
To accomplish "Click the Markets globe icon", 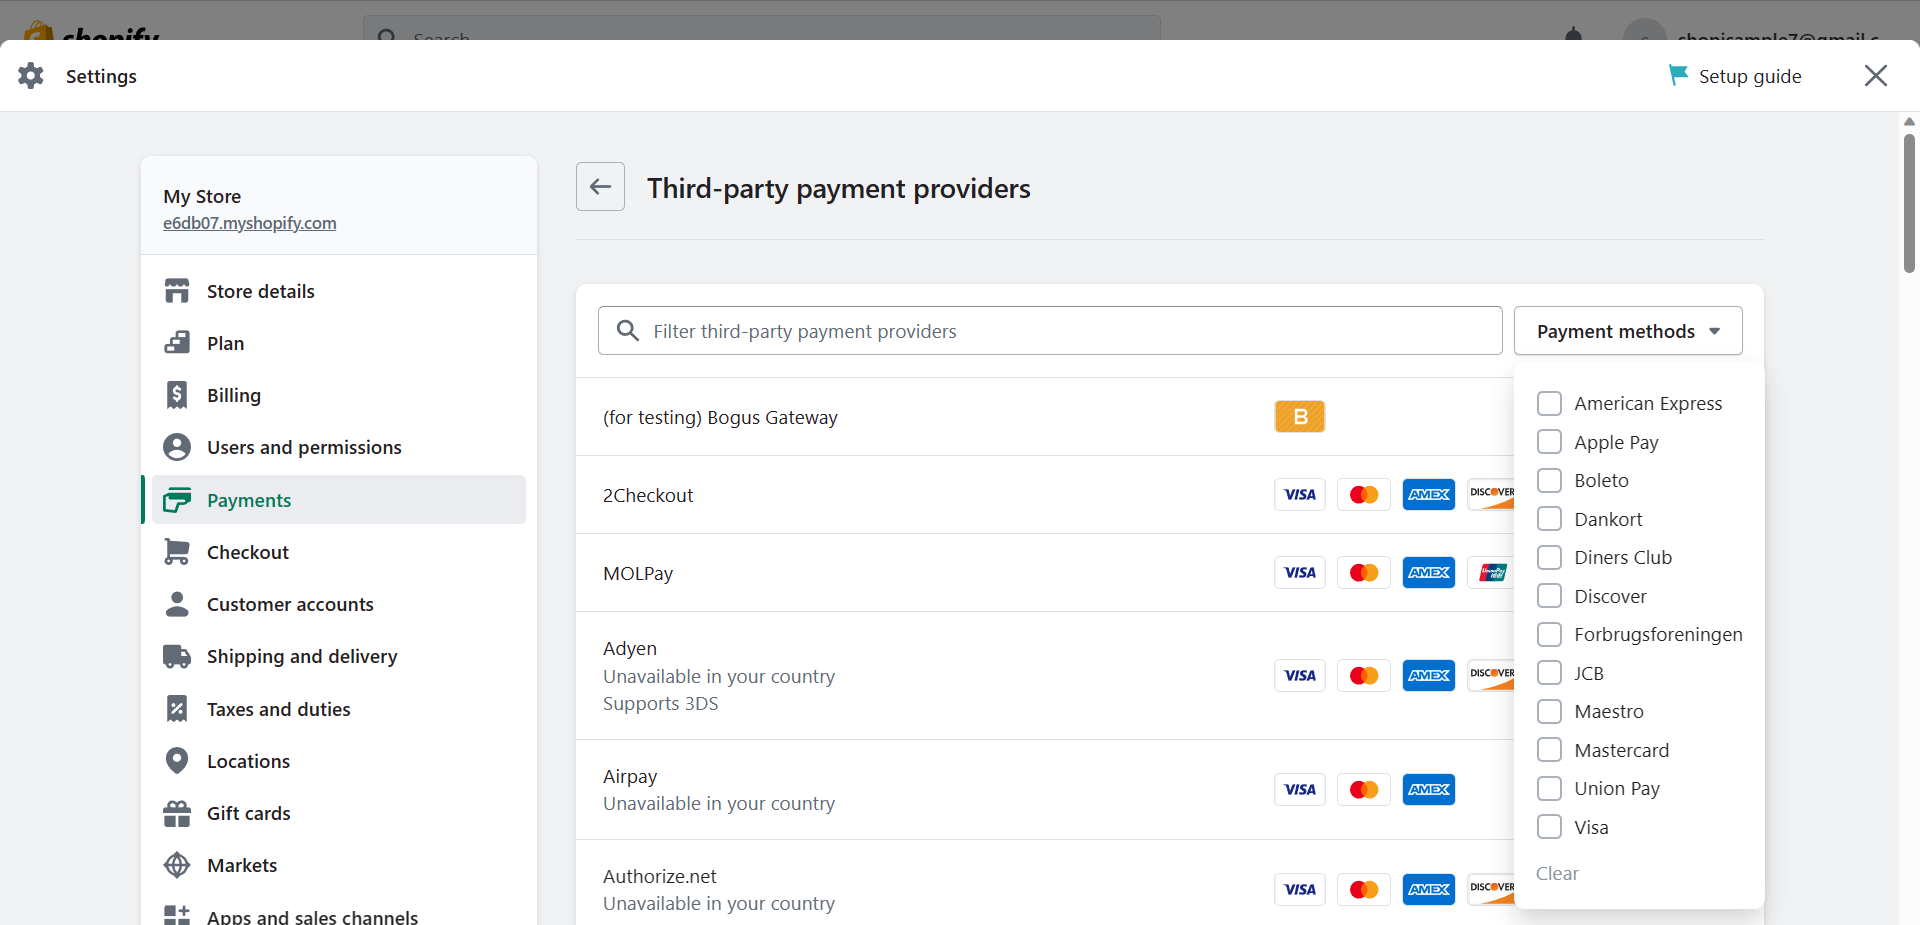I will pos(177,865).
